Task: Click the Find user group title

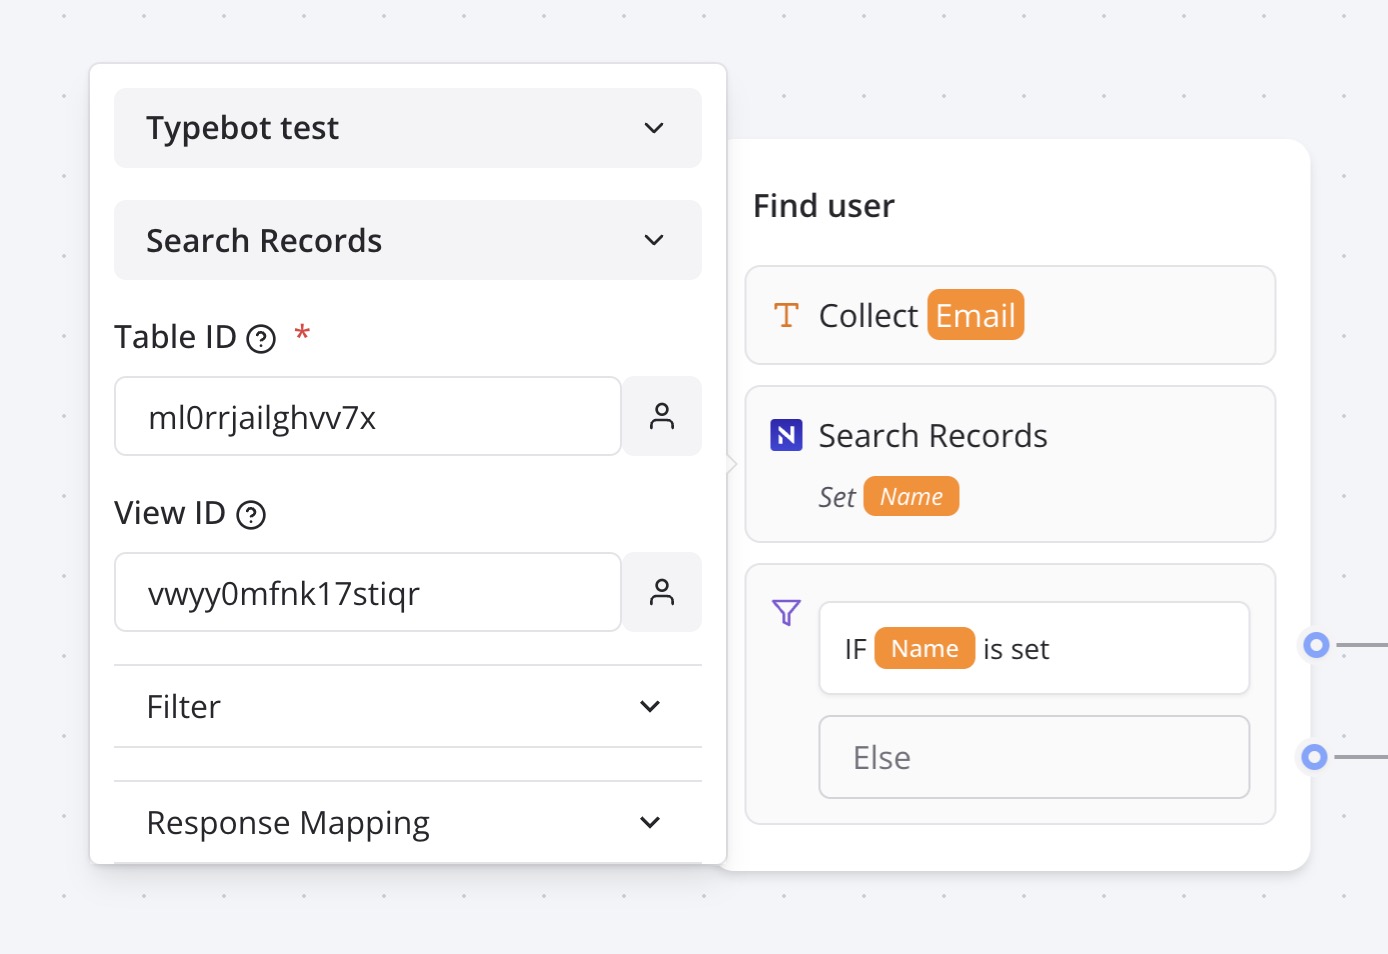Action: click(x=822, y=206)
